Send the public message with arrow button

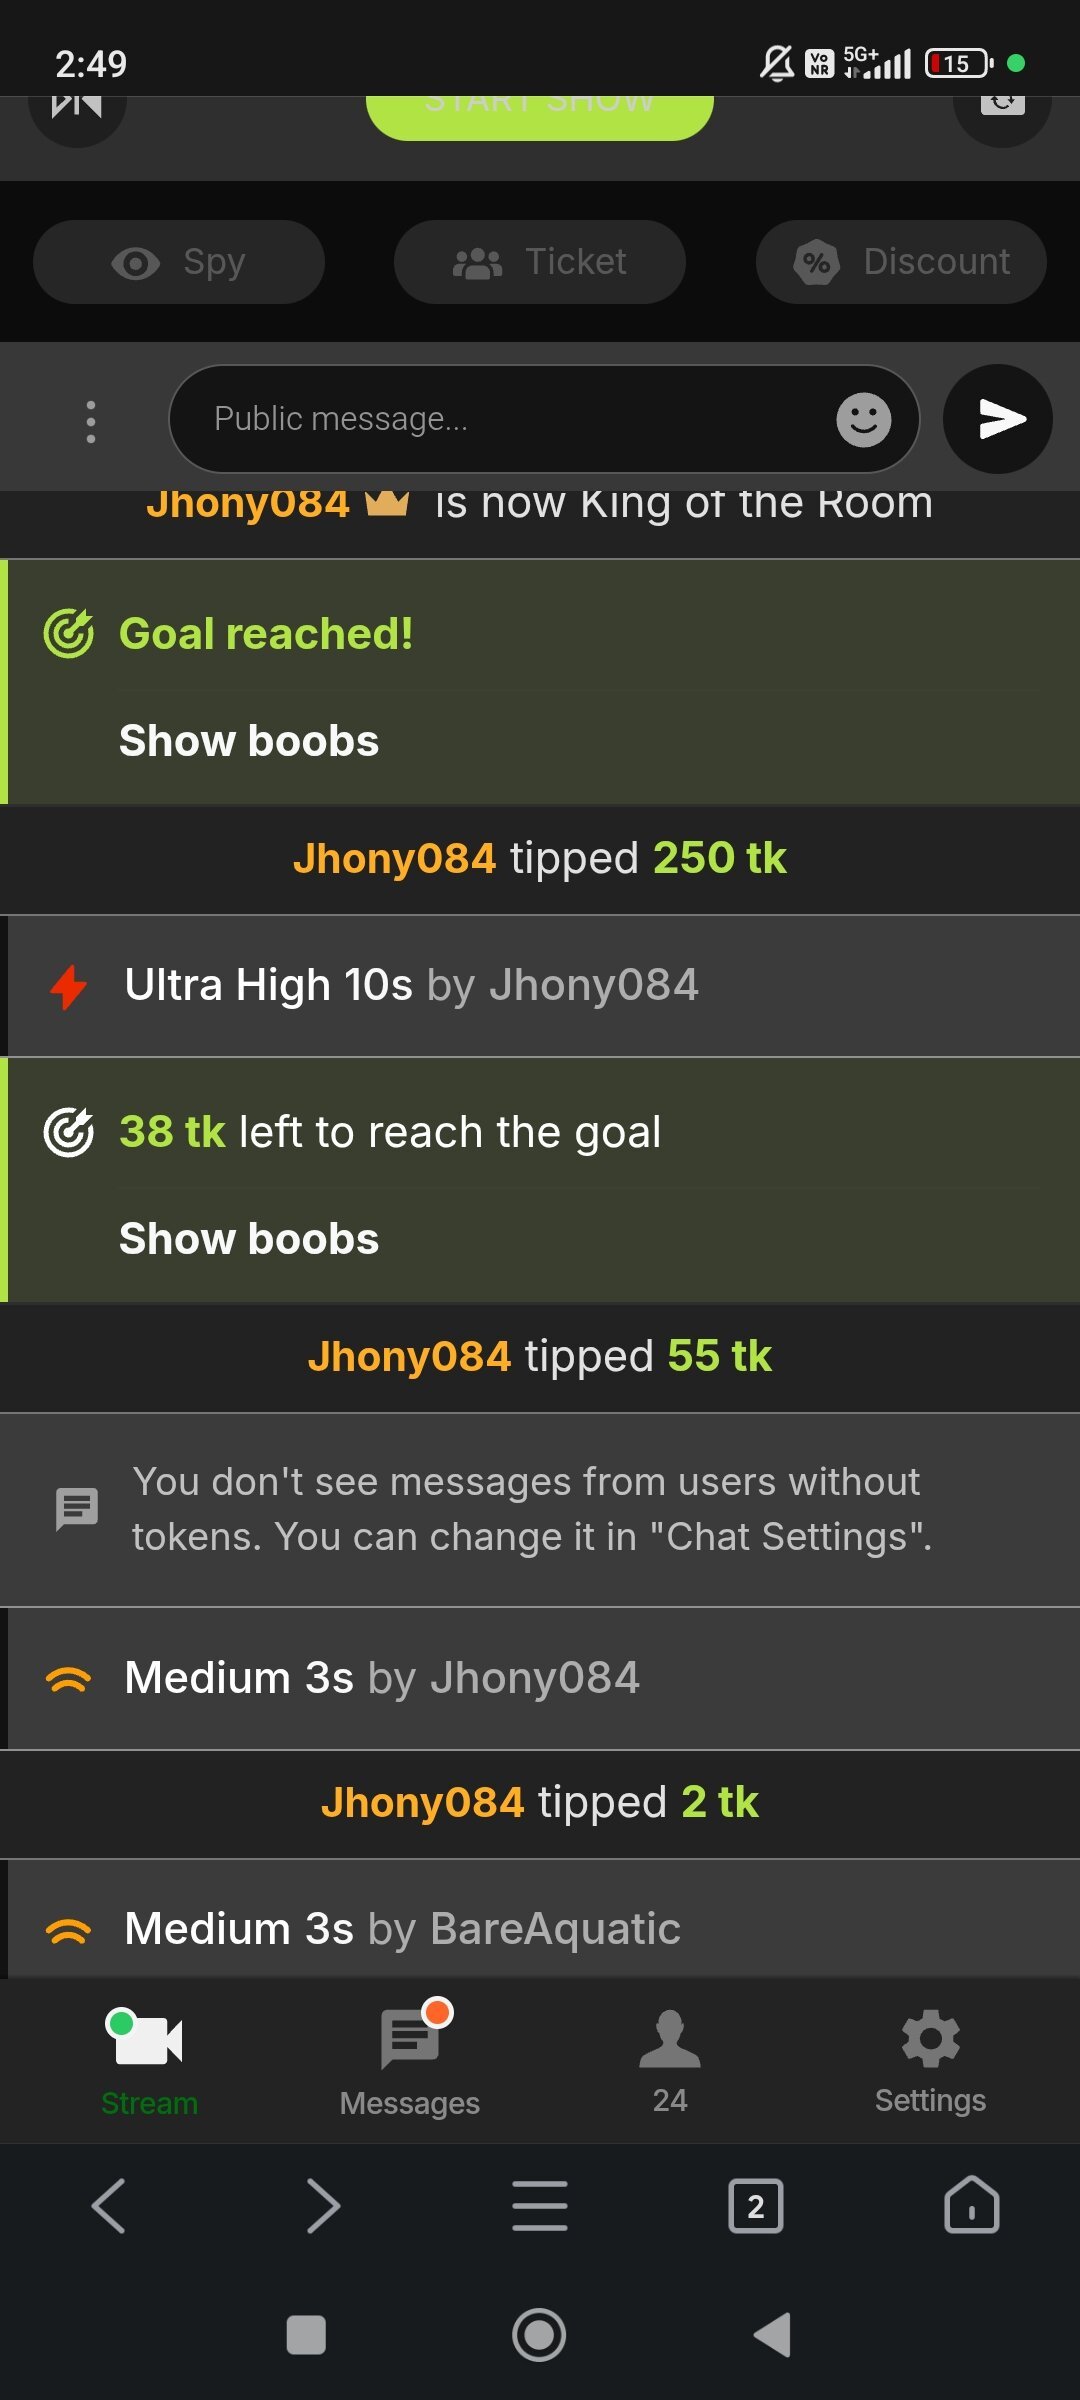(997, 419)
